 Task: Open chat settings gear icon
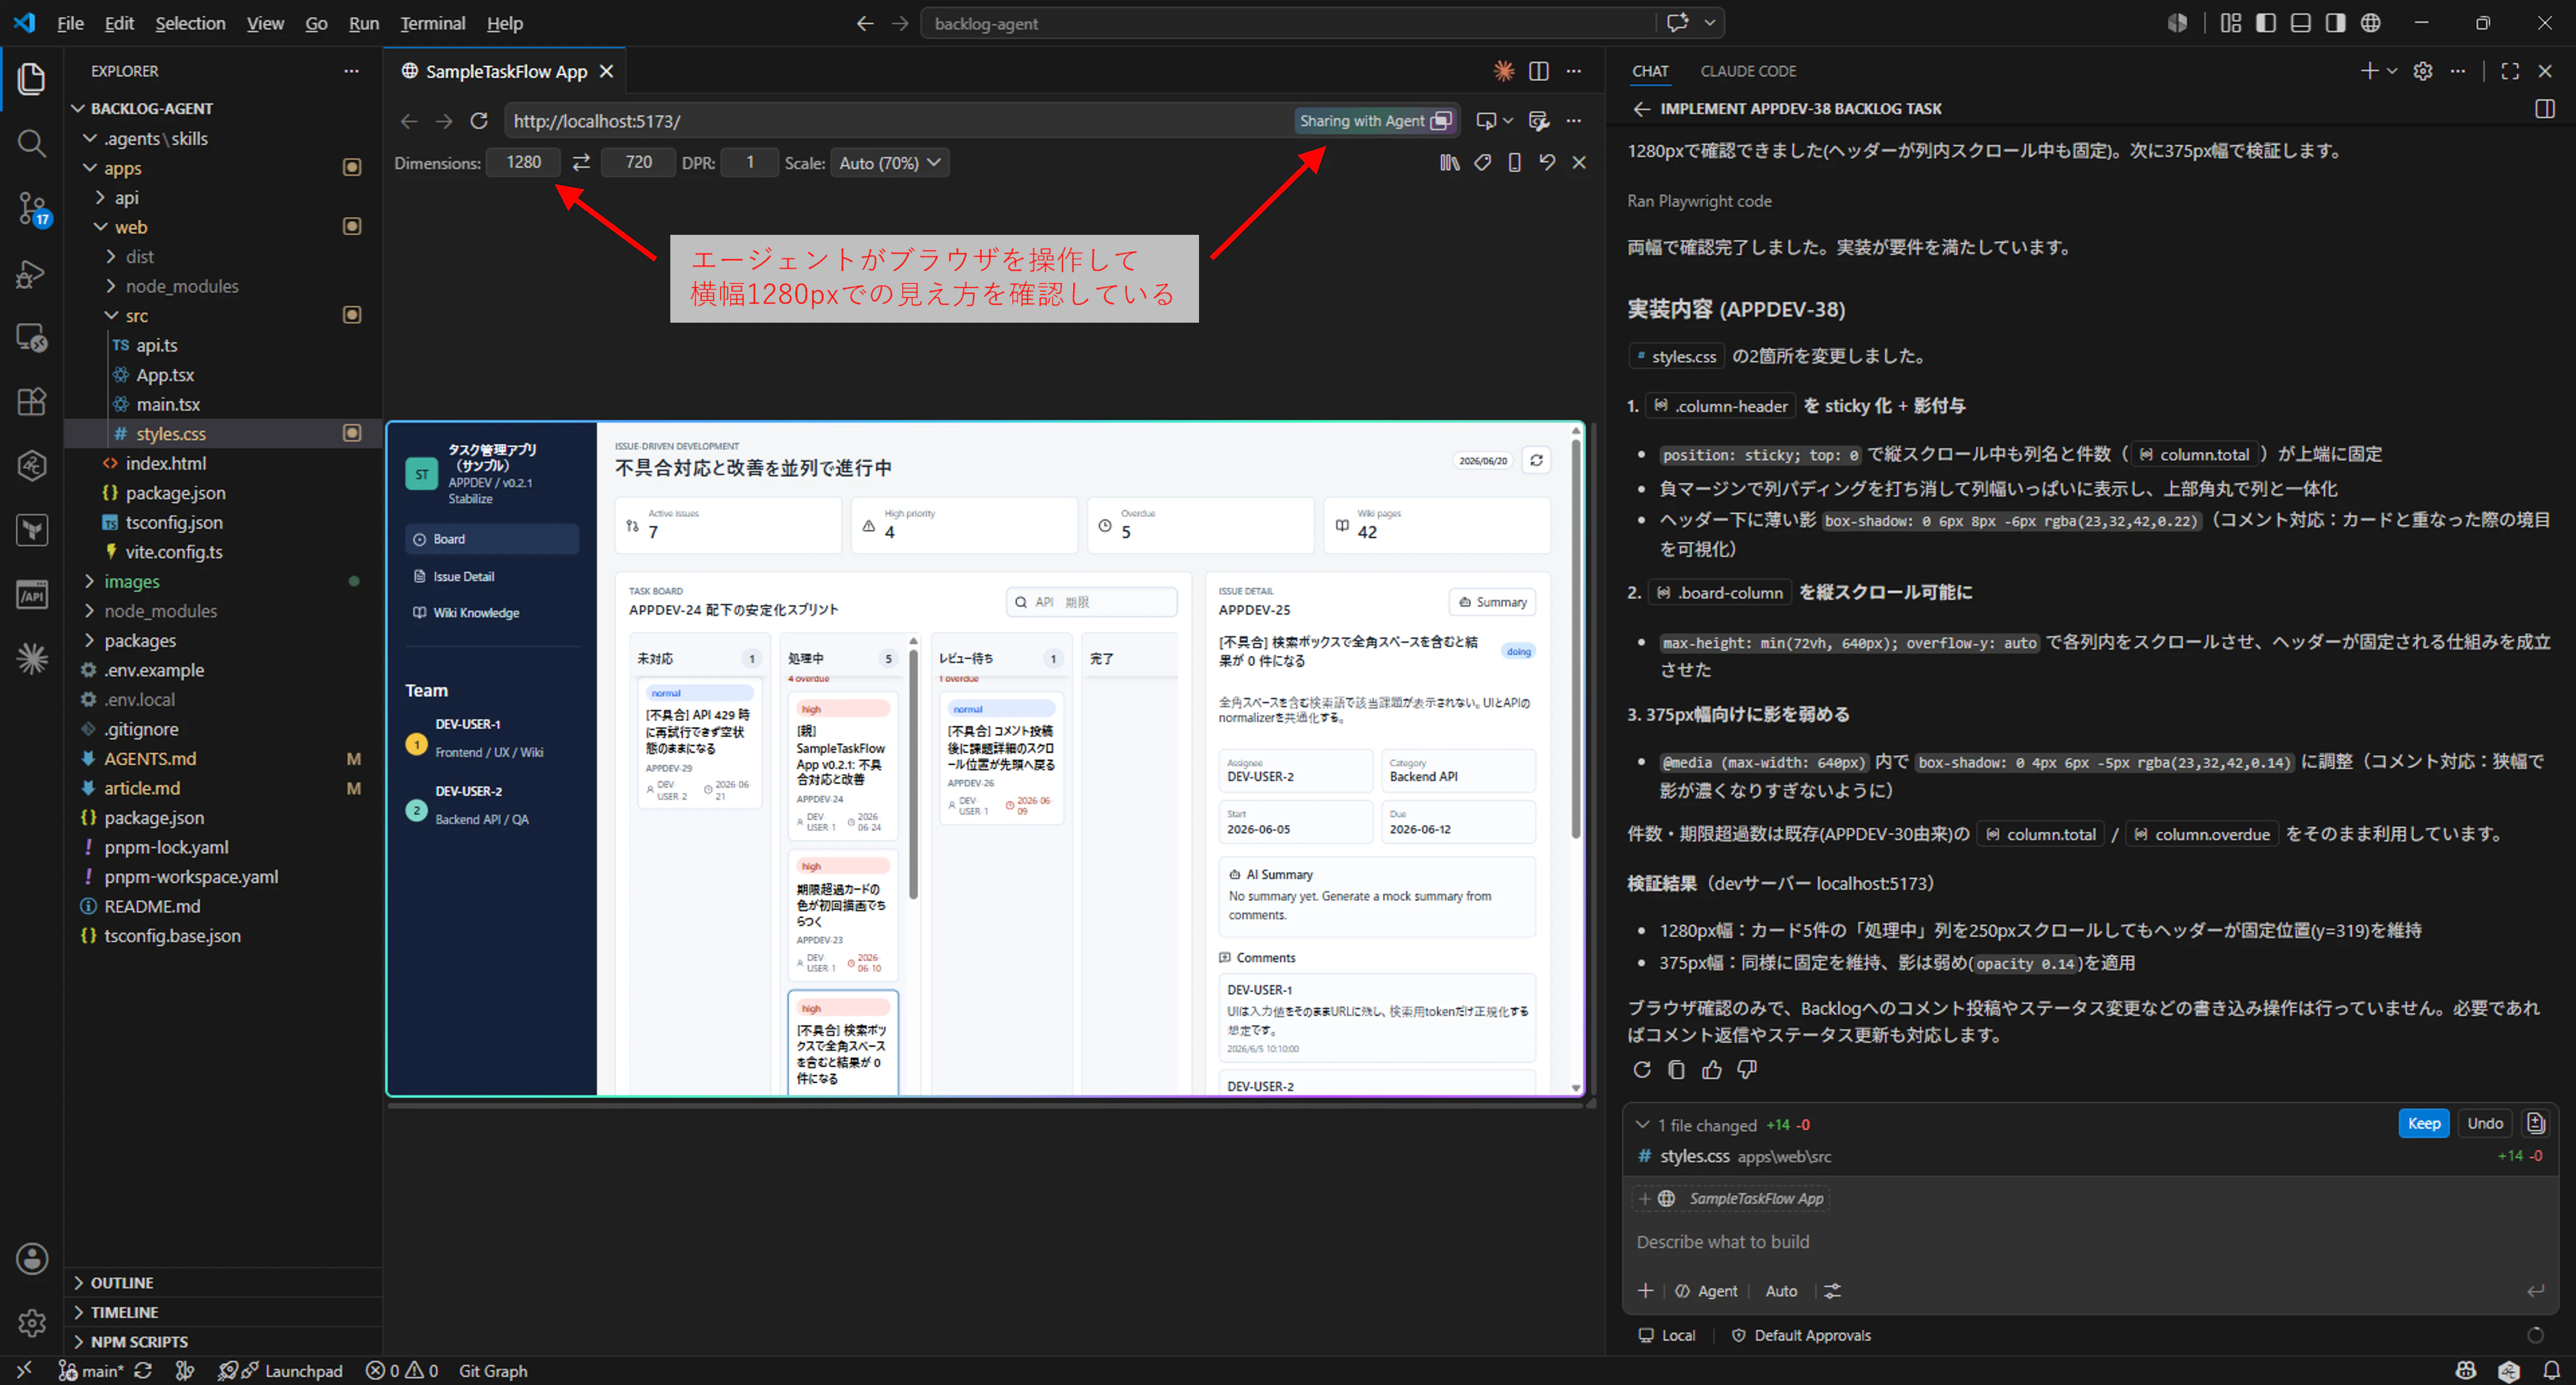click(2422, 71)
